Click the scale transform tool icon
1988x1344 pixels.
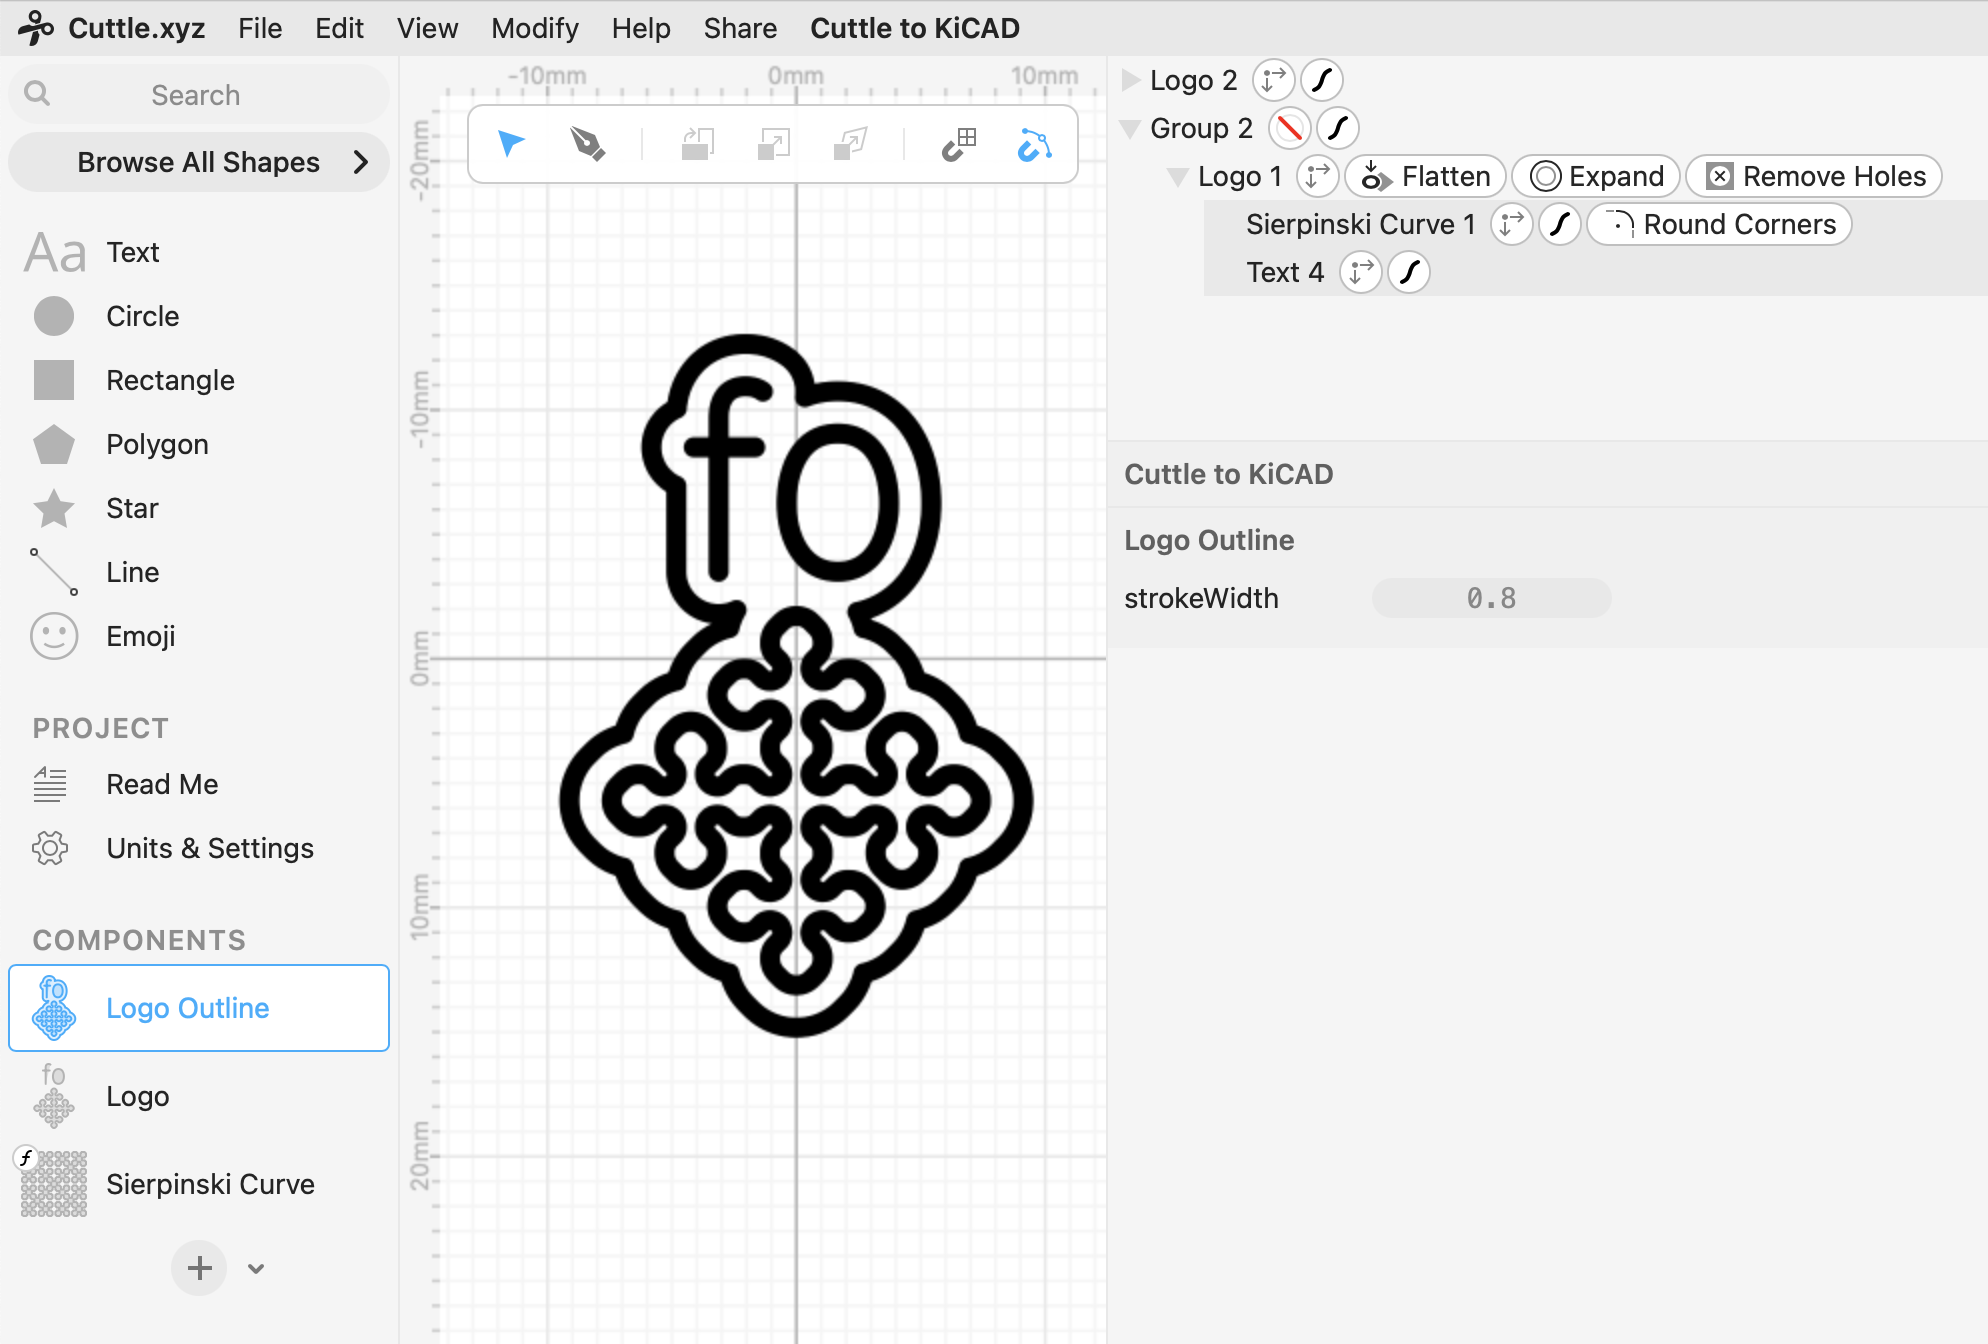[773, 144]
